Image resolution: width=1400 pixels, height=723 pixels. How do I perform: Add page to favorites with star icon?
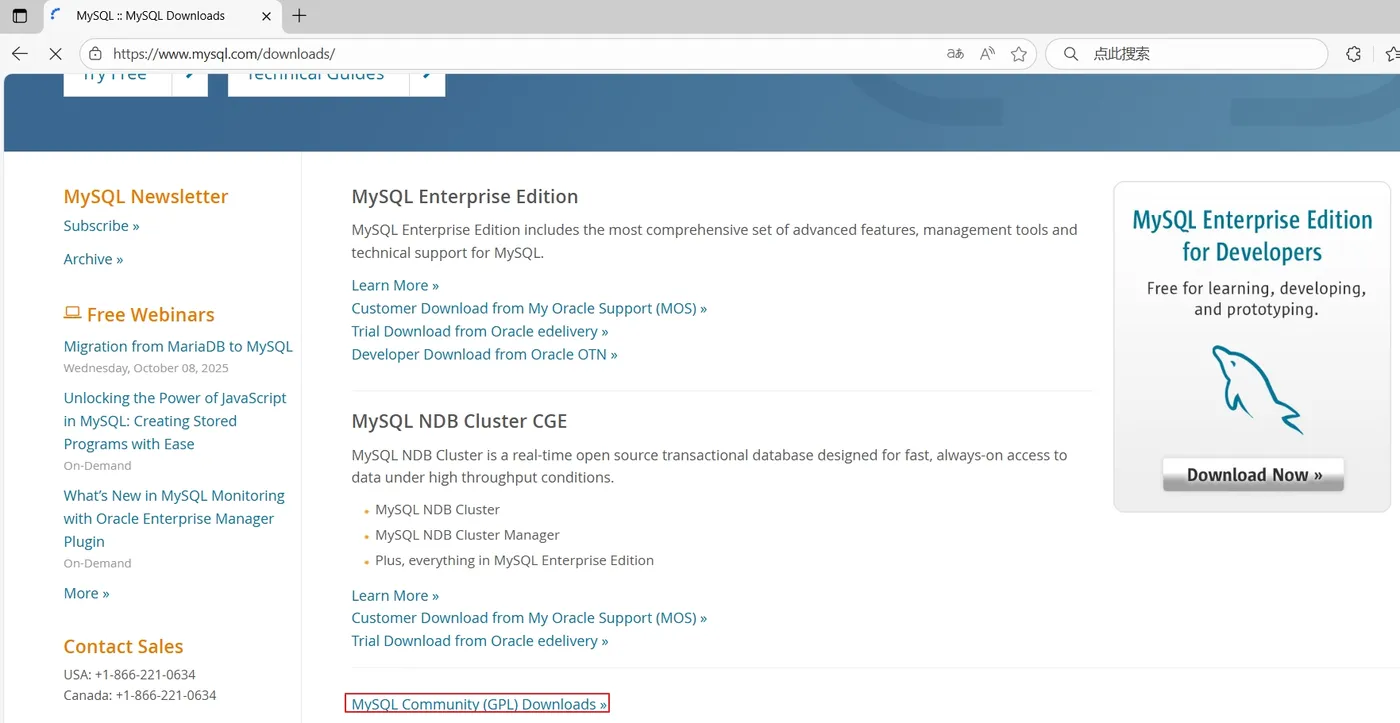click(1019, 54)
